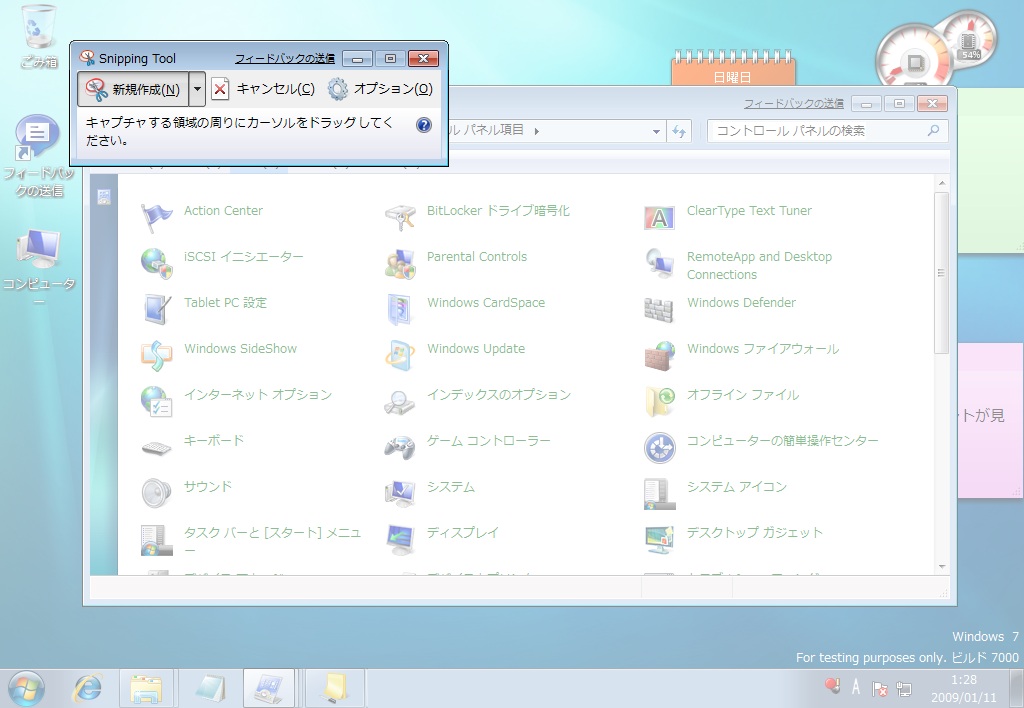Click キャンセル(C) in Snipping Tool

(264, 89)
